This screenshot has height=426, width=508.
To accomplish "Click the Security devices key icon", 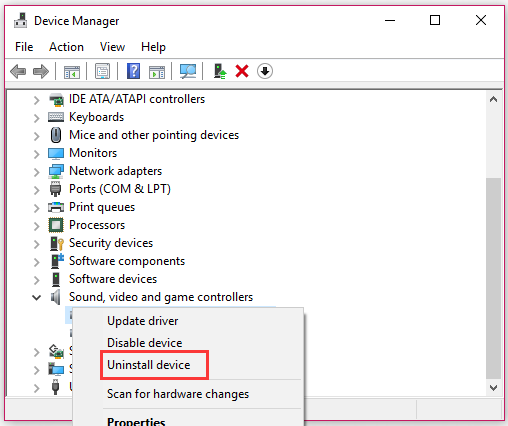I will (56, 243).
